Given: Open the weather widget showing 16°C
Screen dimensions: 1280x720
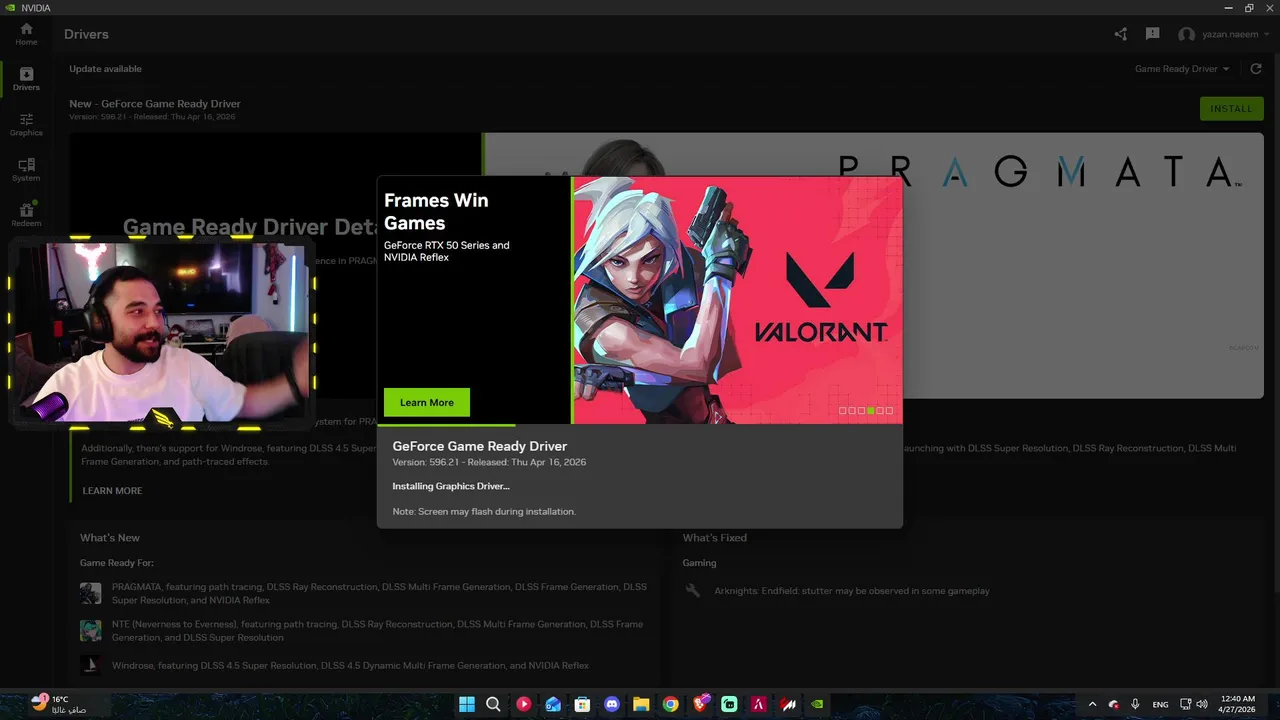Looking at the screenshot, I should 59,704.
